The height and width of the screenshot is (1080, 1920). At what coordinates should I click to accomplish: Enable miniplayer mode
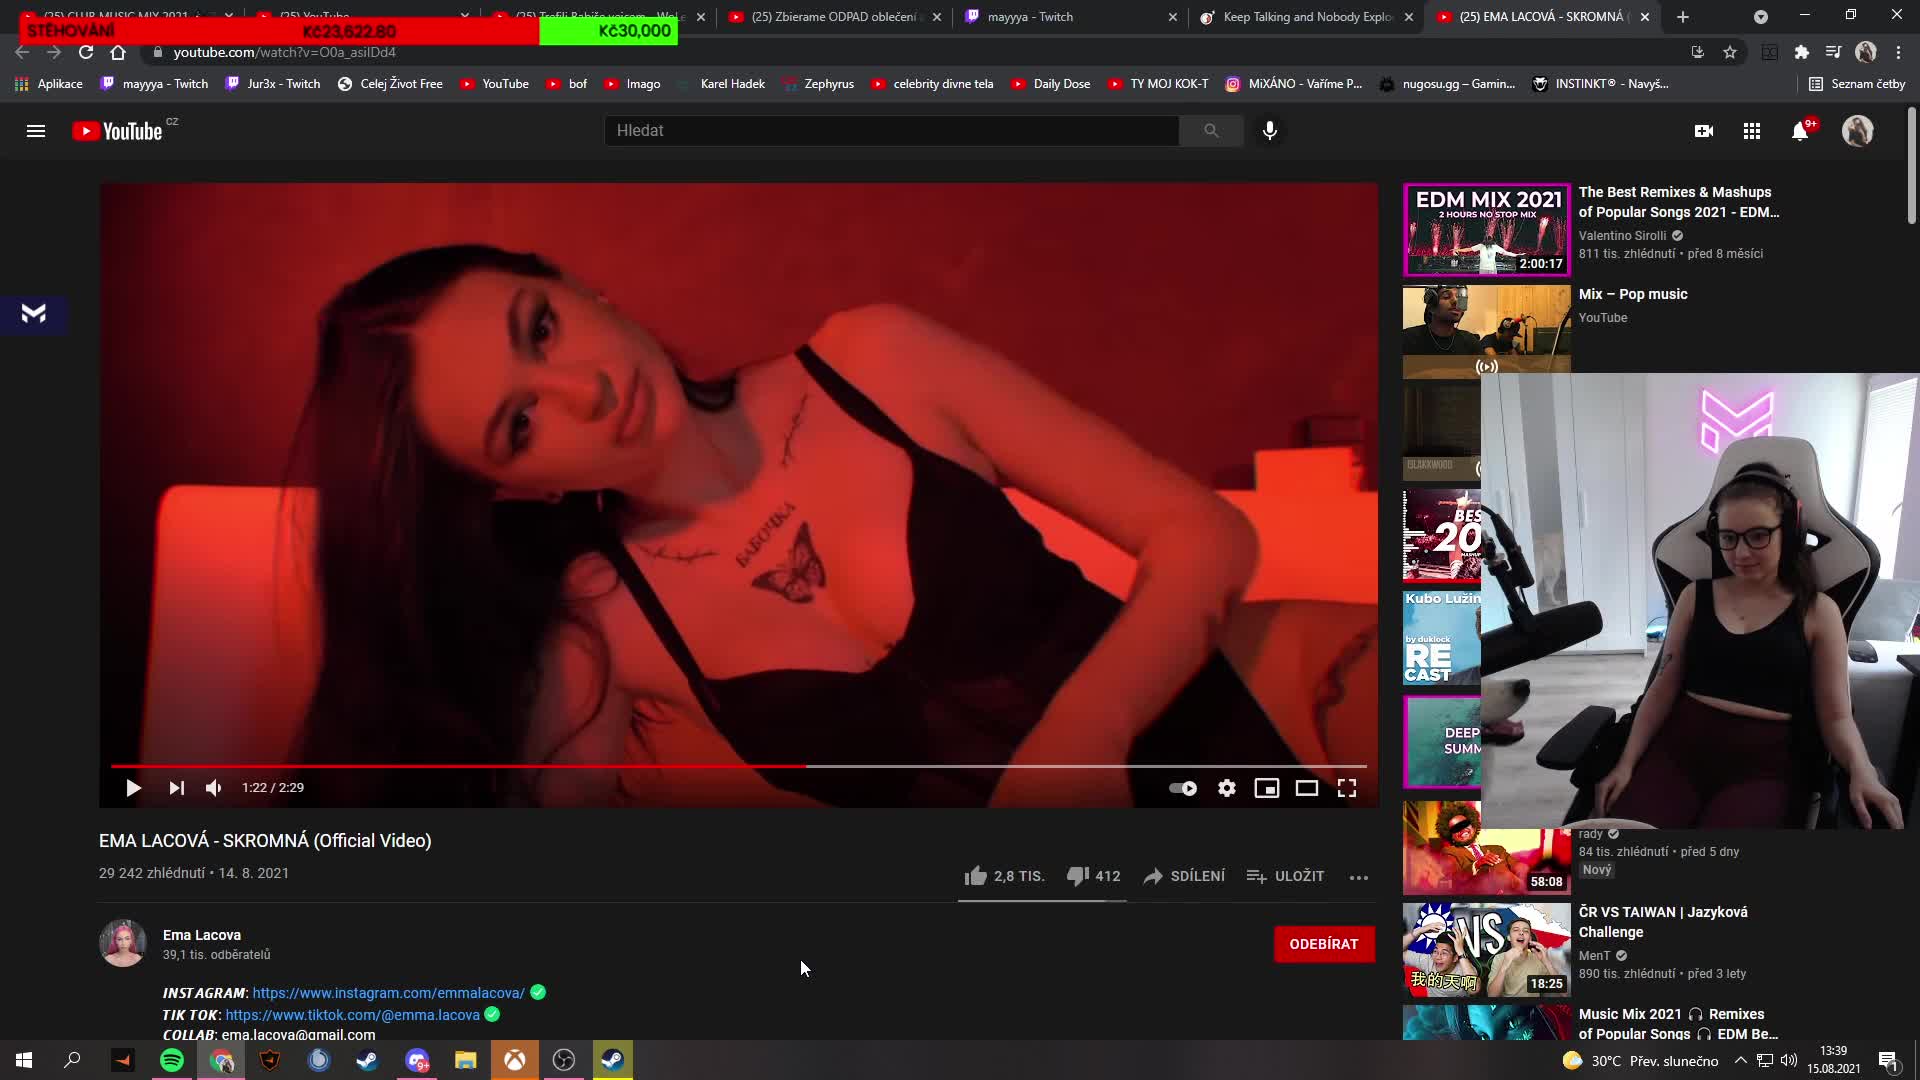[x=1267, y=788]
